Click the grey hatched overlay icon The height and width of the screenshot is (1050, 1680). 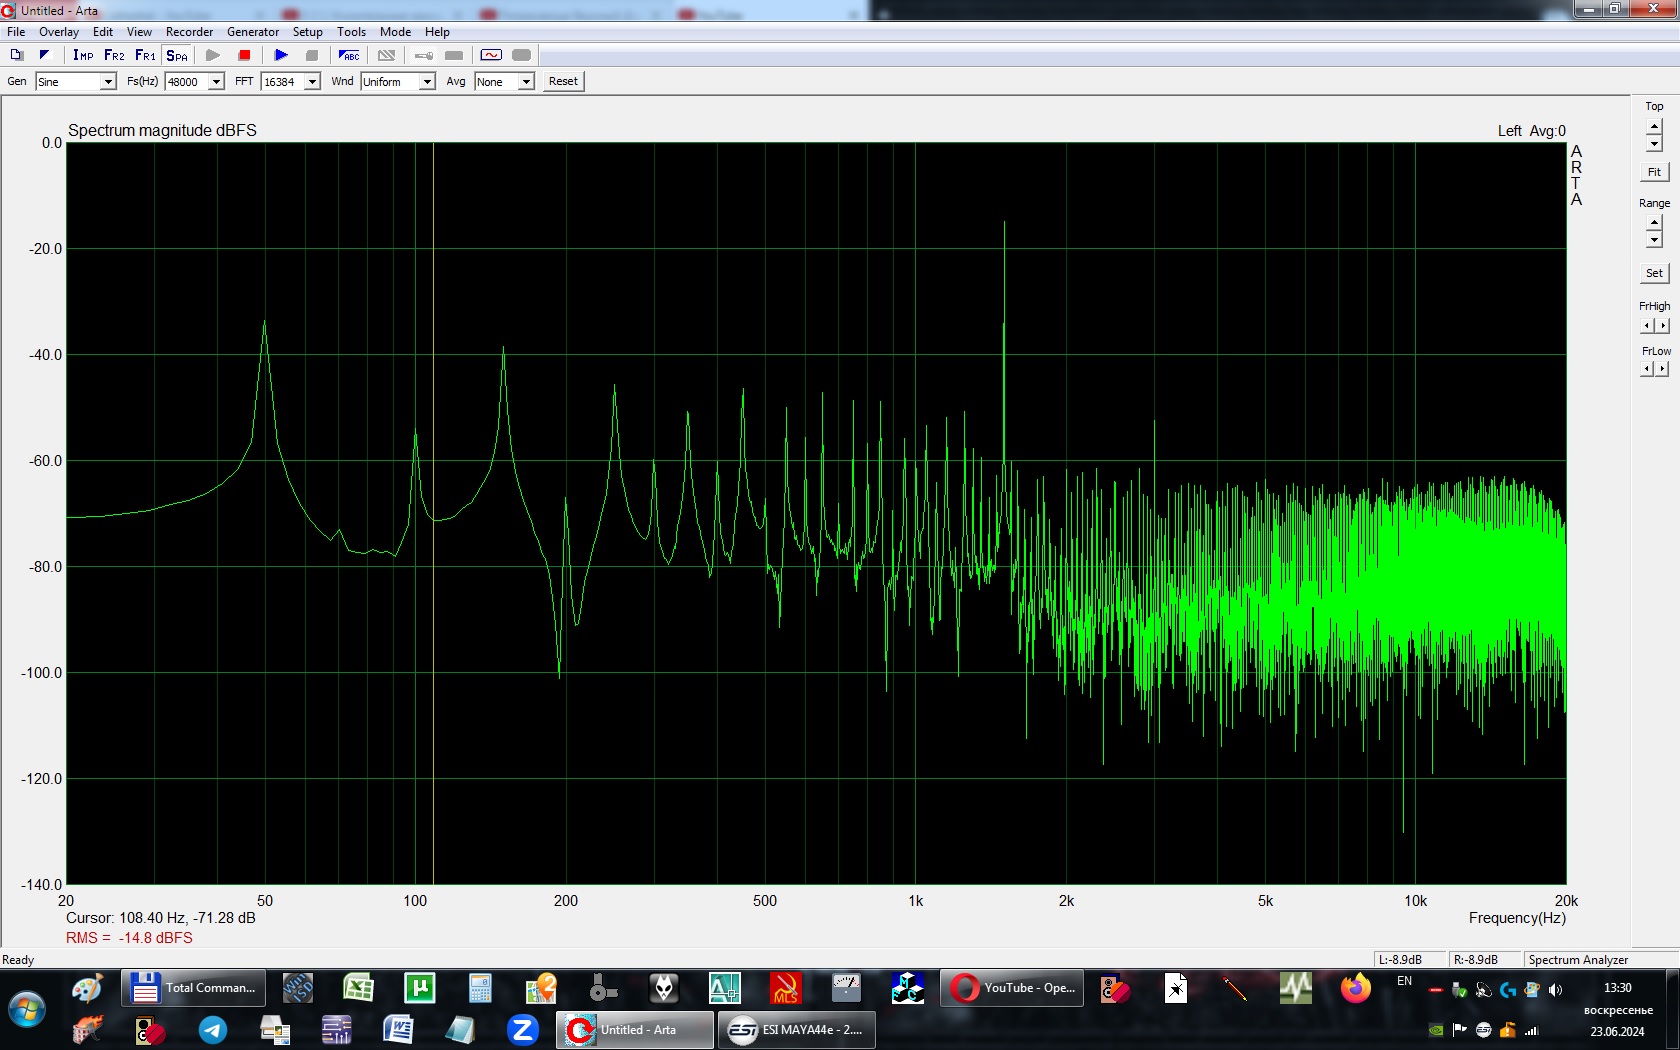tap(387, 55)
